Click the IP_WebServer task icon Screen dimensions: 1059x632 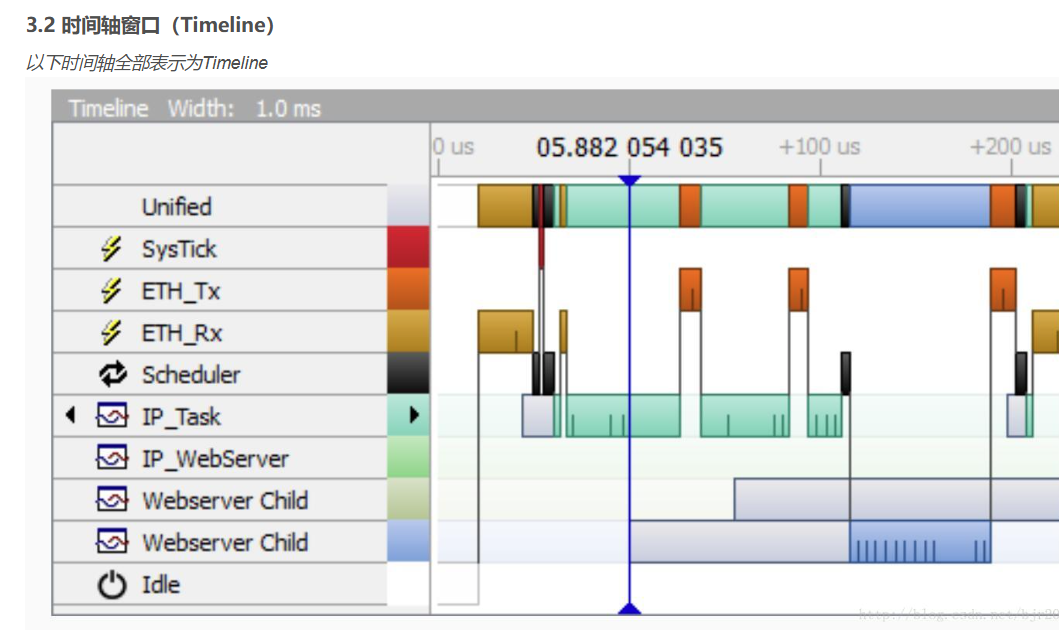click(x=112, y=458)
